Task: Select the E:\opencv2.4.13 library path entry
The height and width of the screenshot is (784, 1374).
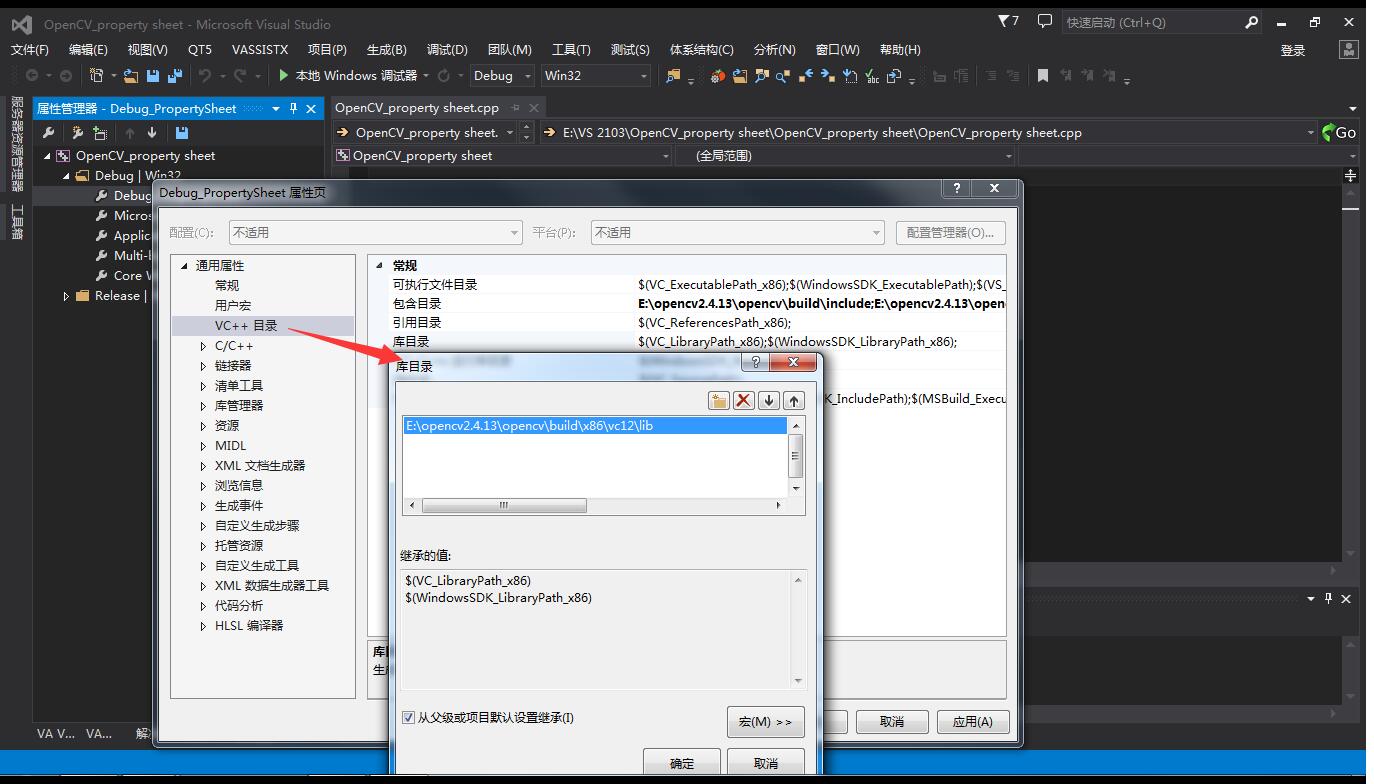Action: (596, 426)
